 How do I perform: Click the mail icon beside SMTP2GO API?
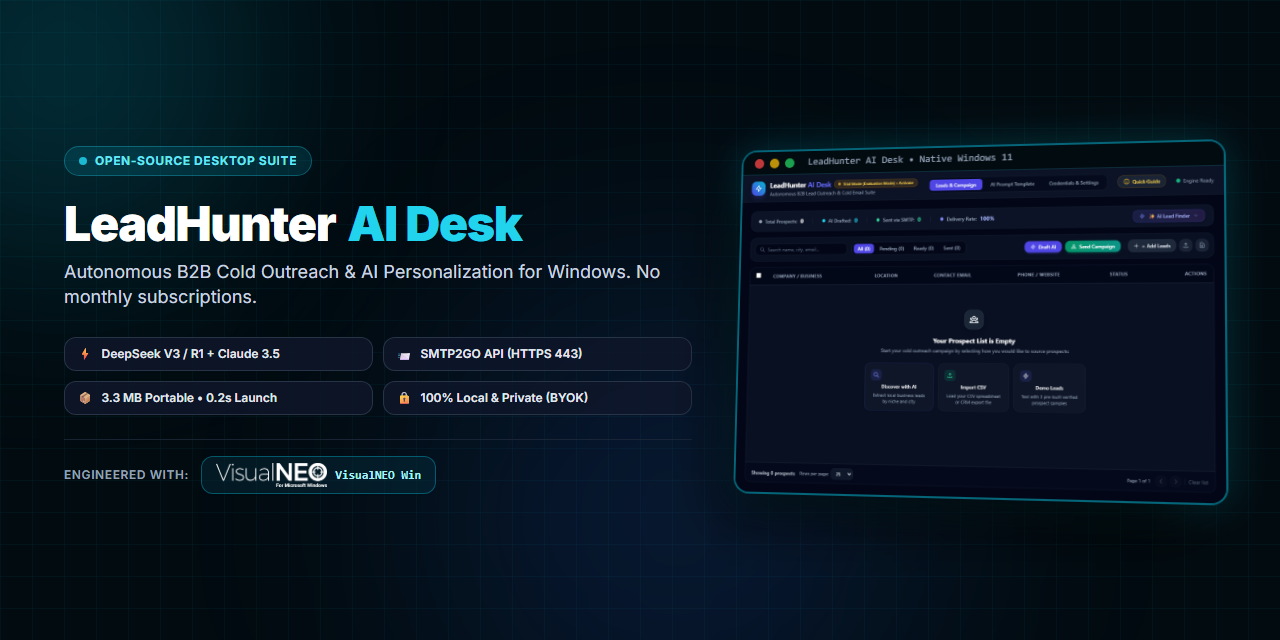[x=404, y=355]
